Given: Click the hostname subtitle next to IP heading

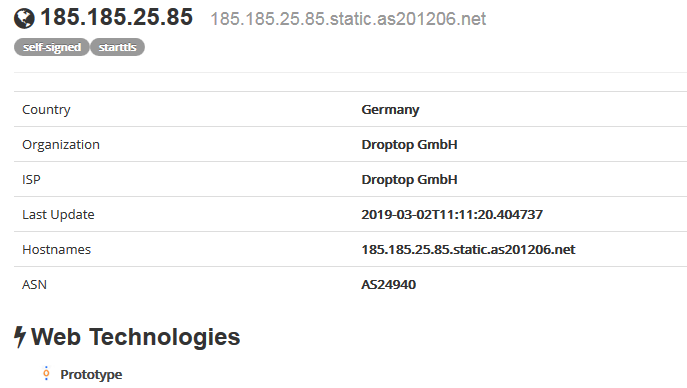Looking at the screenshot, I should coord(348,19).
